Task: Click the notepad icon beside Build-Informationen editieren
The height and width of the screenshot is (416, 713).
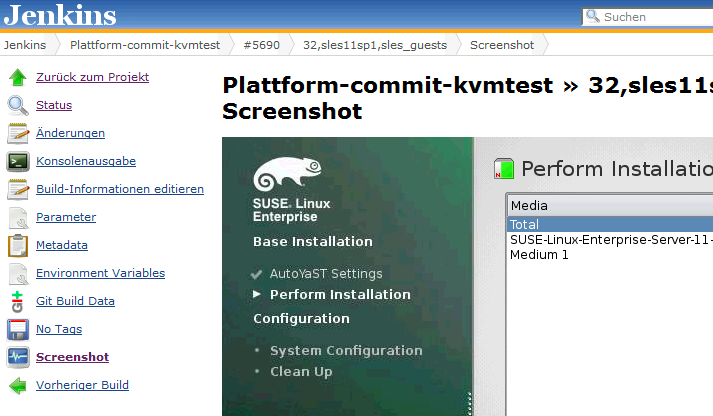Action: point(18,190)
